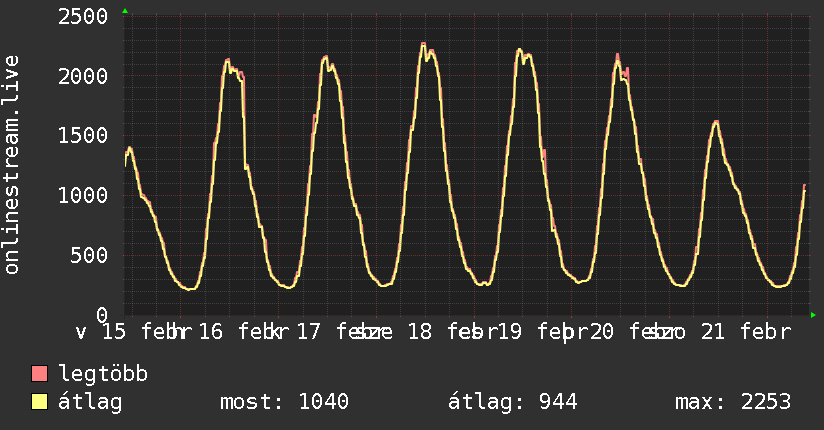Click the 1500 Y-axis tick label
824x430 pixels.
tap(83, 136)
